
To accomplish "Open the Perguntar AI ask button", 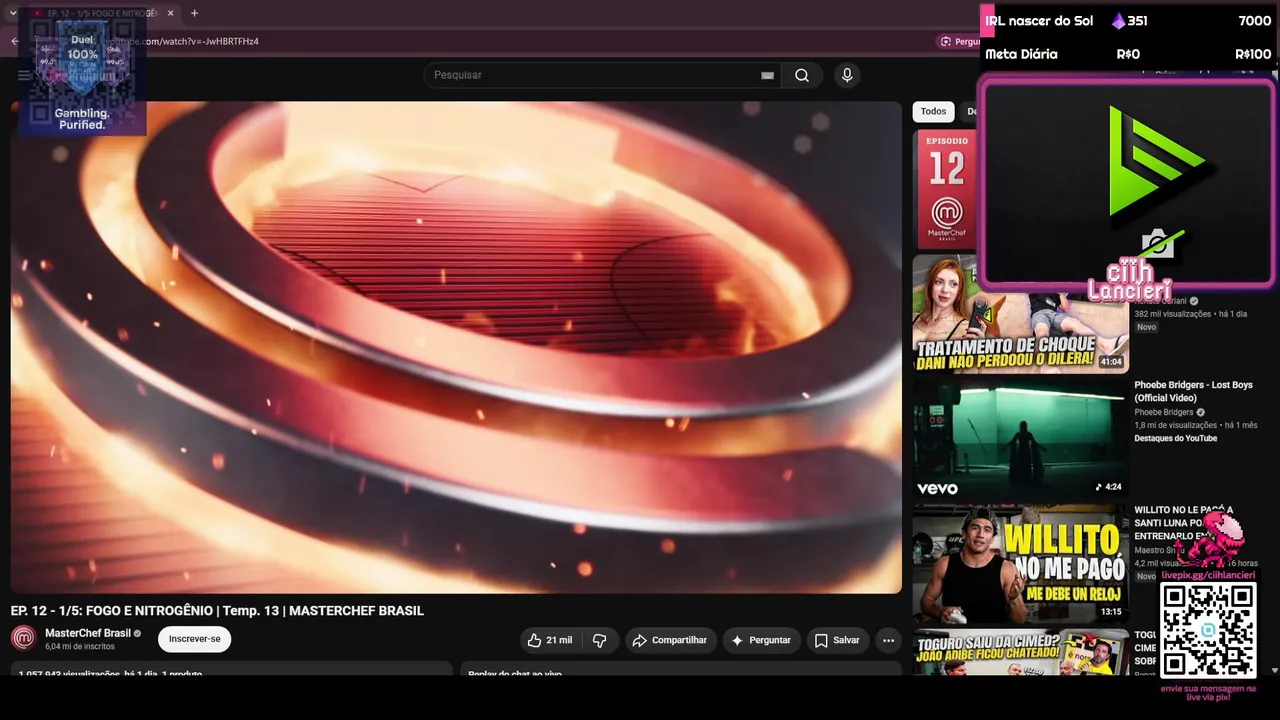I will coord(761,640).
